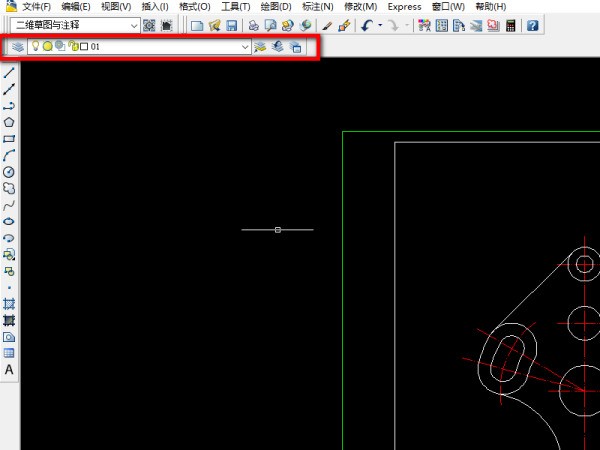Select the Line drawing tool
The width and height of the screenshot is (600, 450).
9,73
